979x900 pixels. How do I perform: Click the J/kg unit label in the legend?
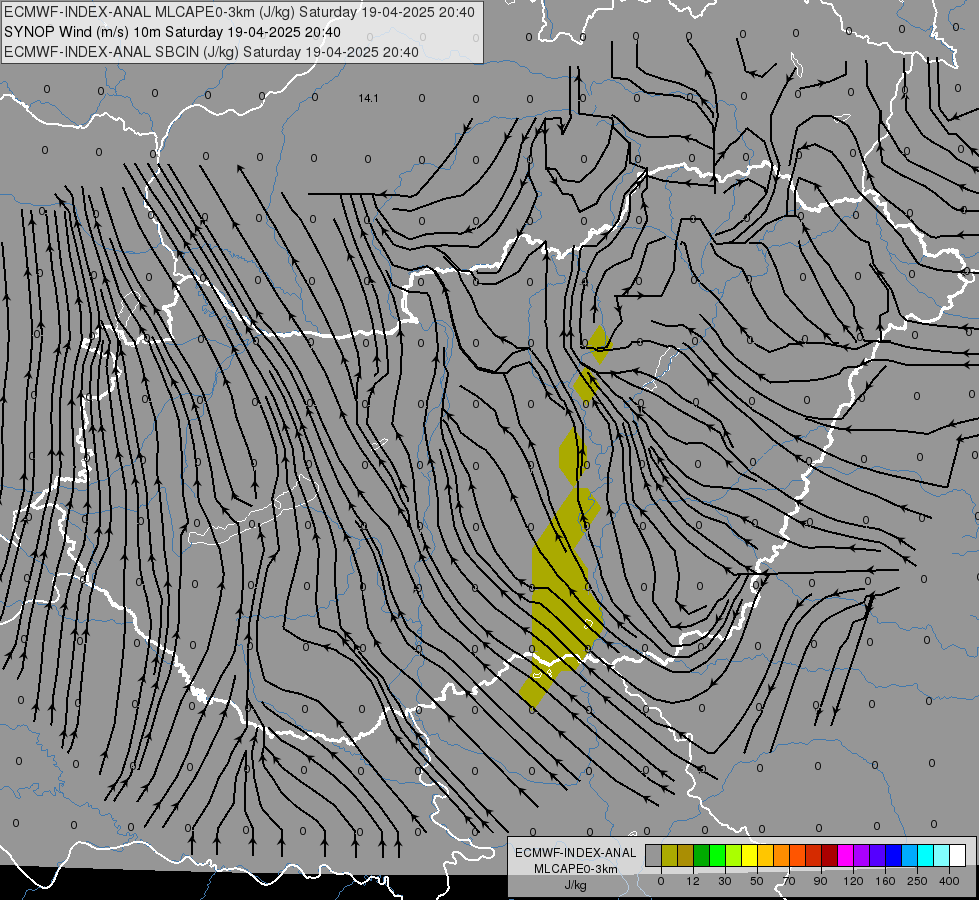click(x=576, y=885)
